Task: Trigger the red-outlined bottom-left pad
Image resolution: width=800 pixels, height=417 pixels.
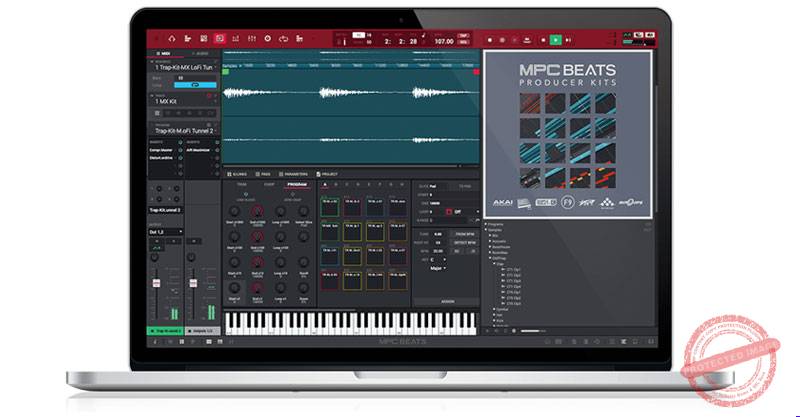Action: [x=330, y=281]
